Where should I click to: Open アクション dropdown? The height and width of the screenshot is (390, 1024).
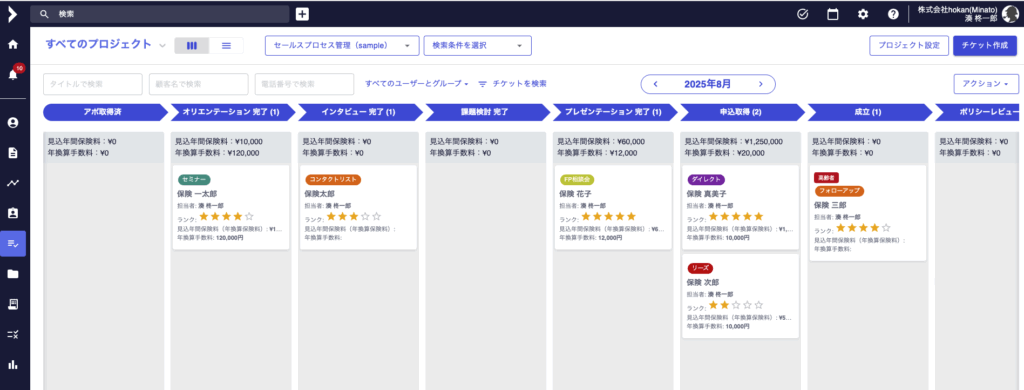click(986, 84)
